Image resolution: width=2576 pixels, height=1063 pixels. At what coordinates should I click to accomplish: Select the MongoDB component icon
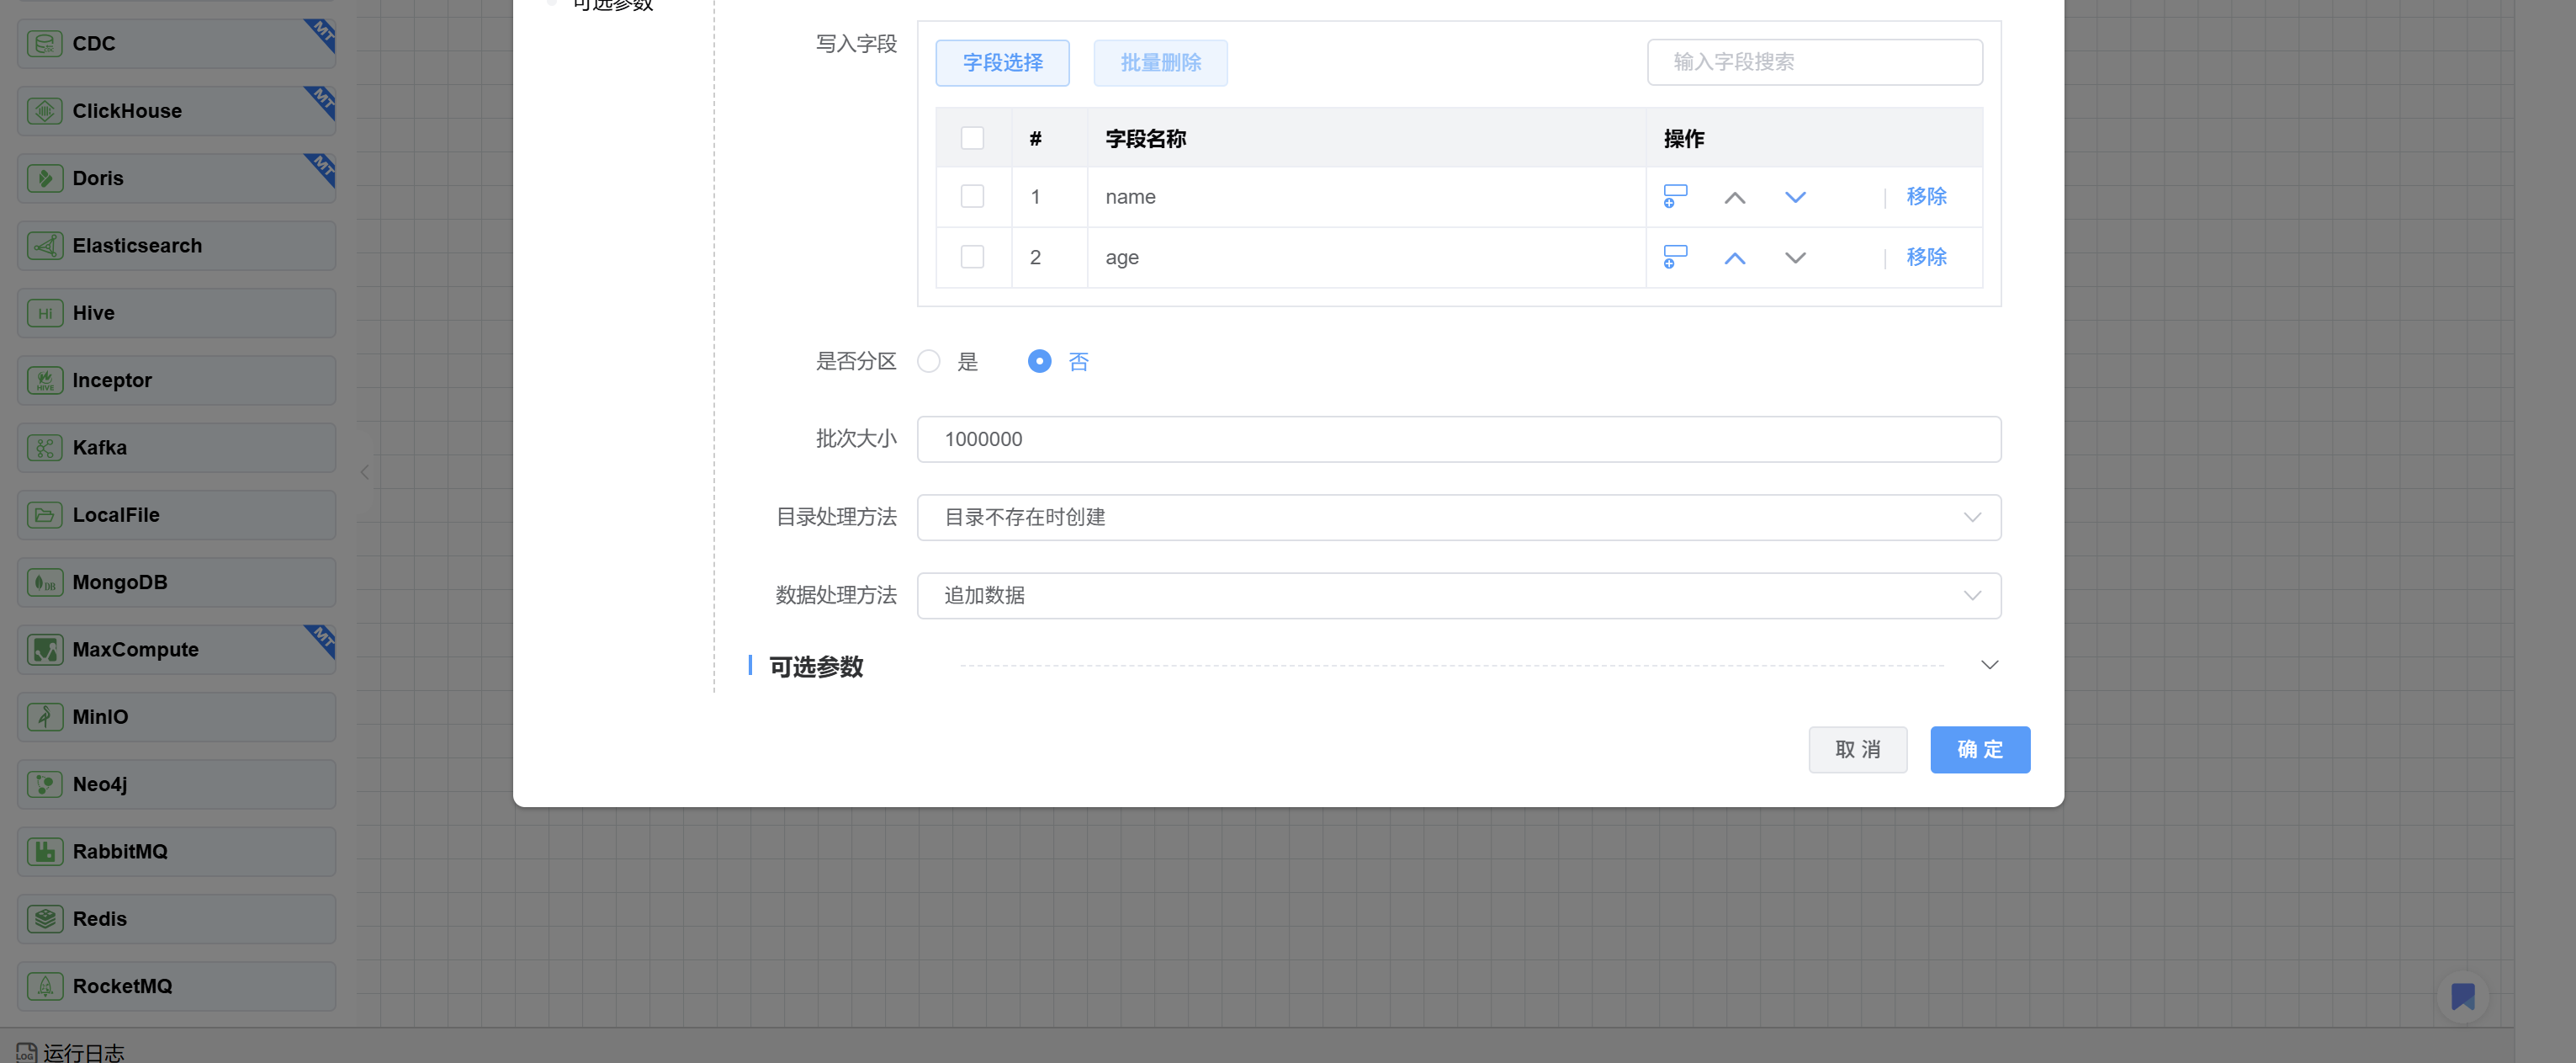tap(45, 582)
